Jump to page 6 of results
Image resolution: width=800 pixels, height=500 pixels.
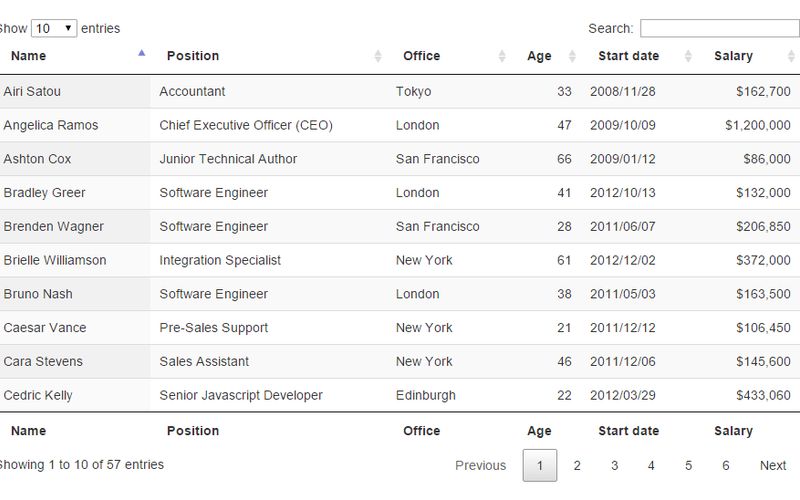coord(725,465)
